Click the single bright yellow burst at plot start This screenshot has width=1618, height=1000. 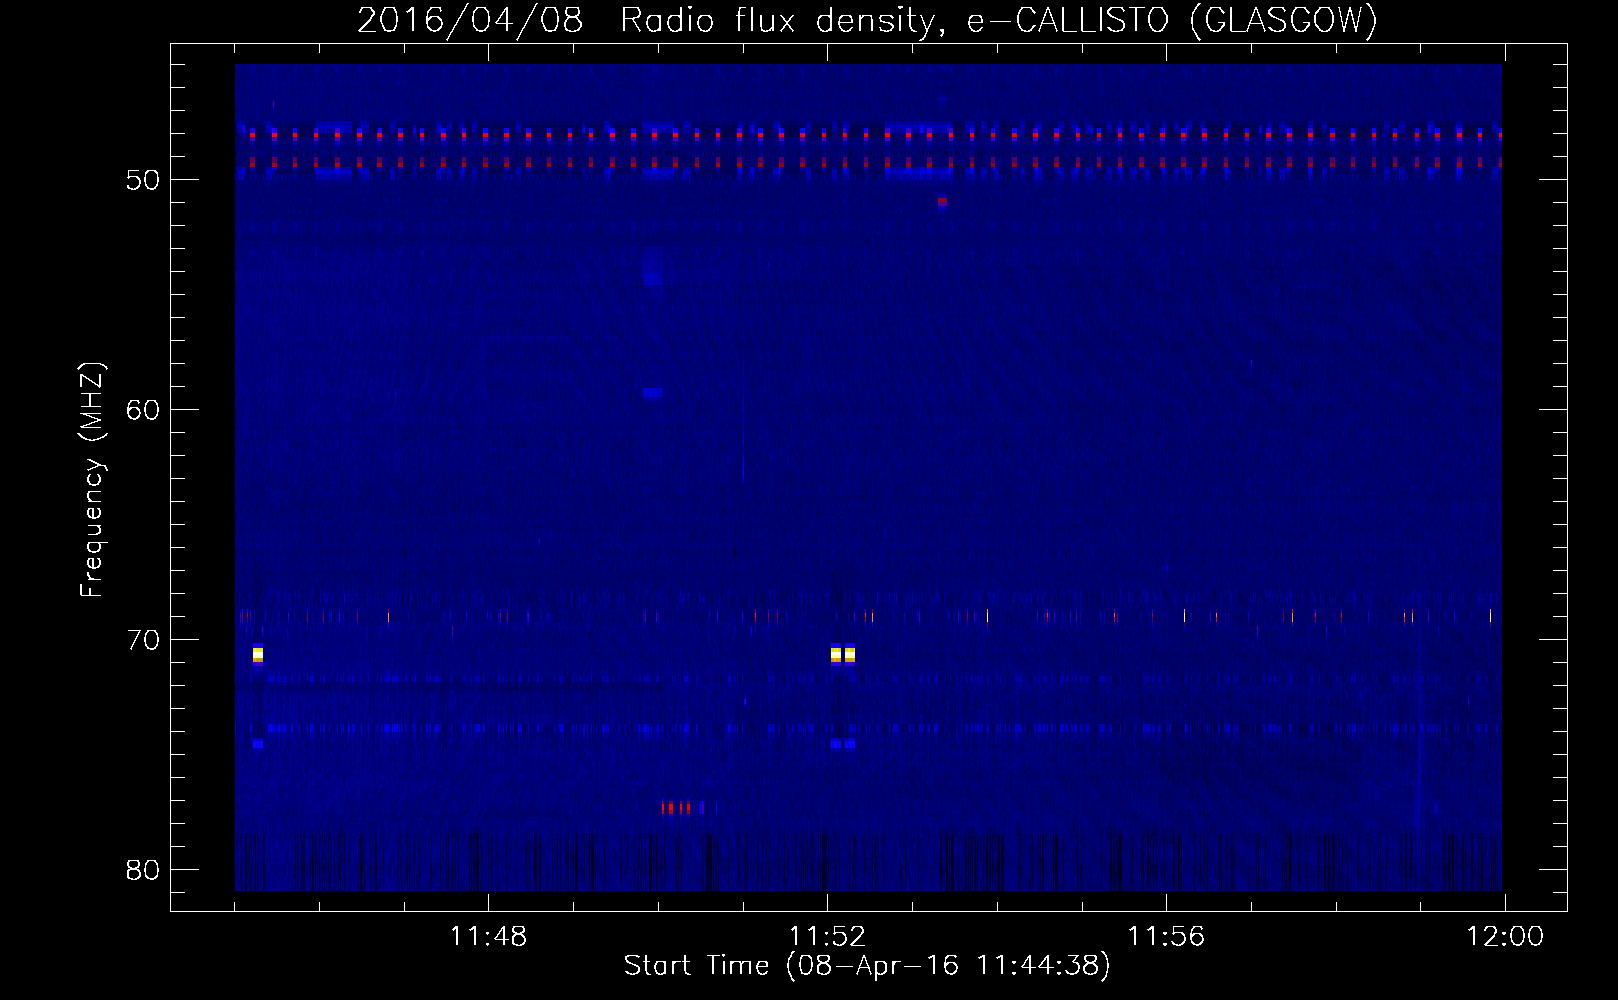(x=258, y=655)
